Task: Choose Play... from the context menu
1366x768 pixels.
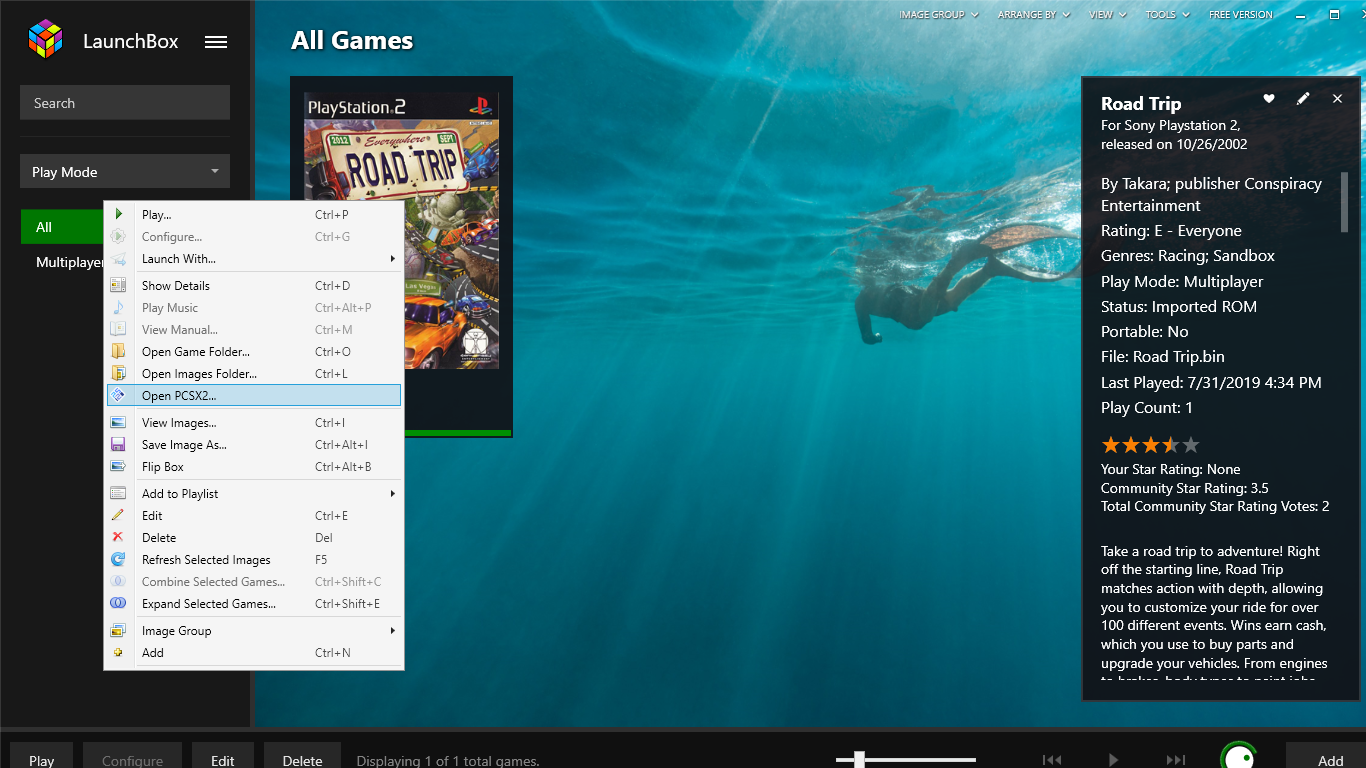Action: click(x=254, y=214)
